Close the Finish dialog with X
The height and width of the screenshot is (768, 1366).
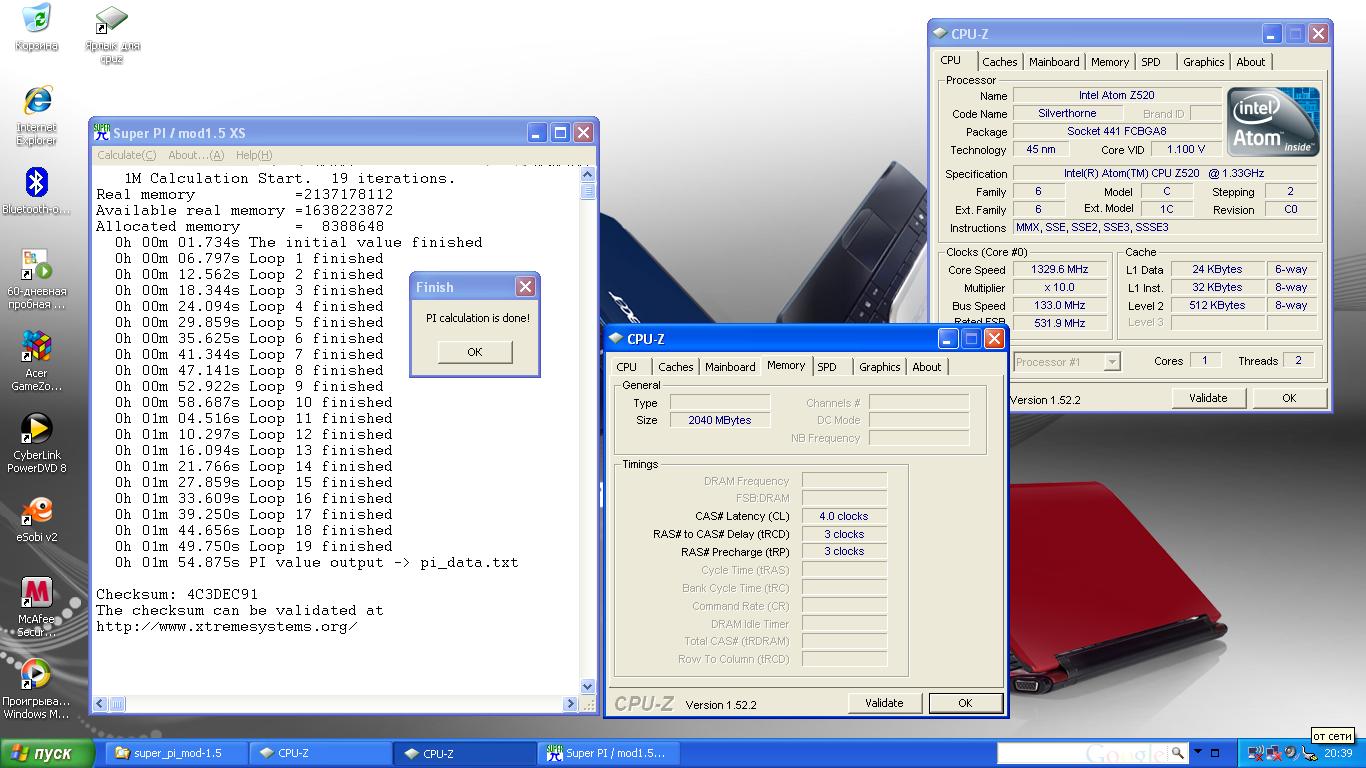pos(525,287)
